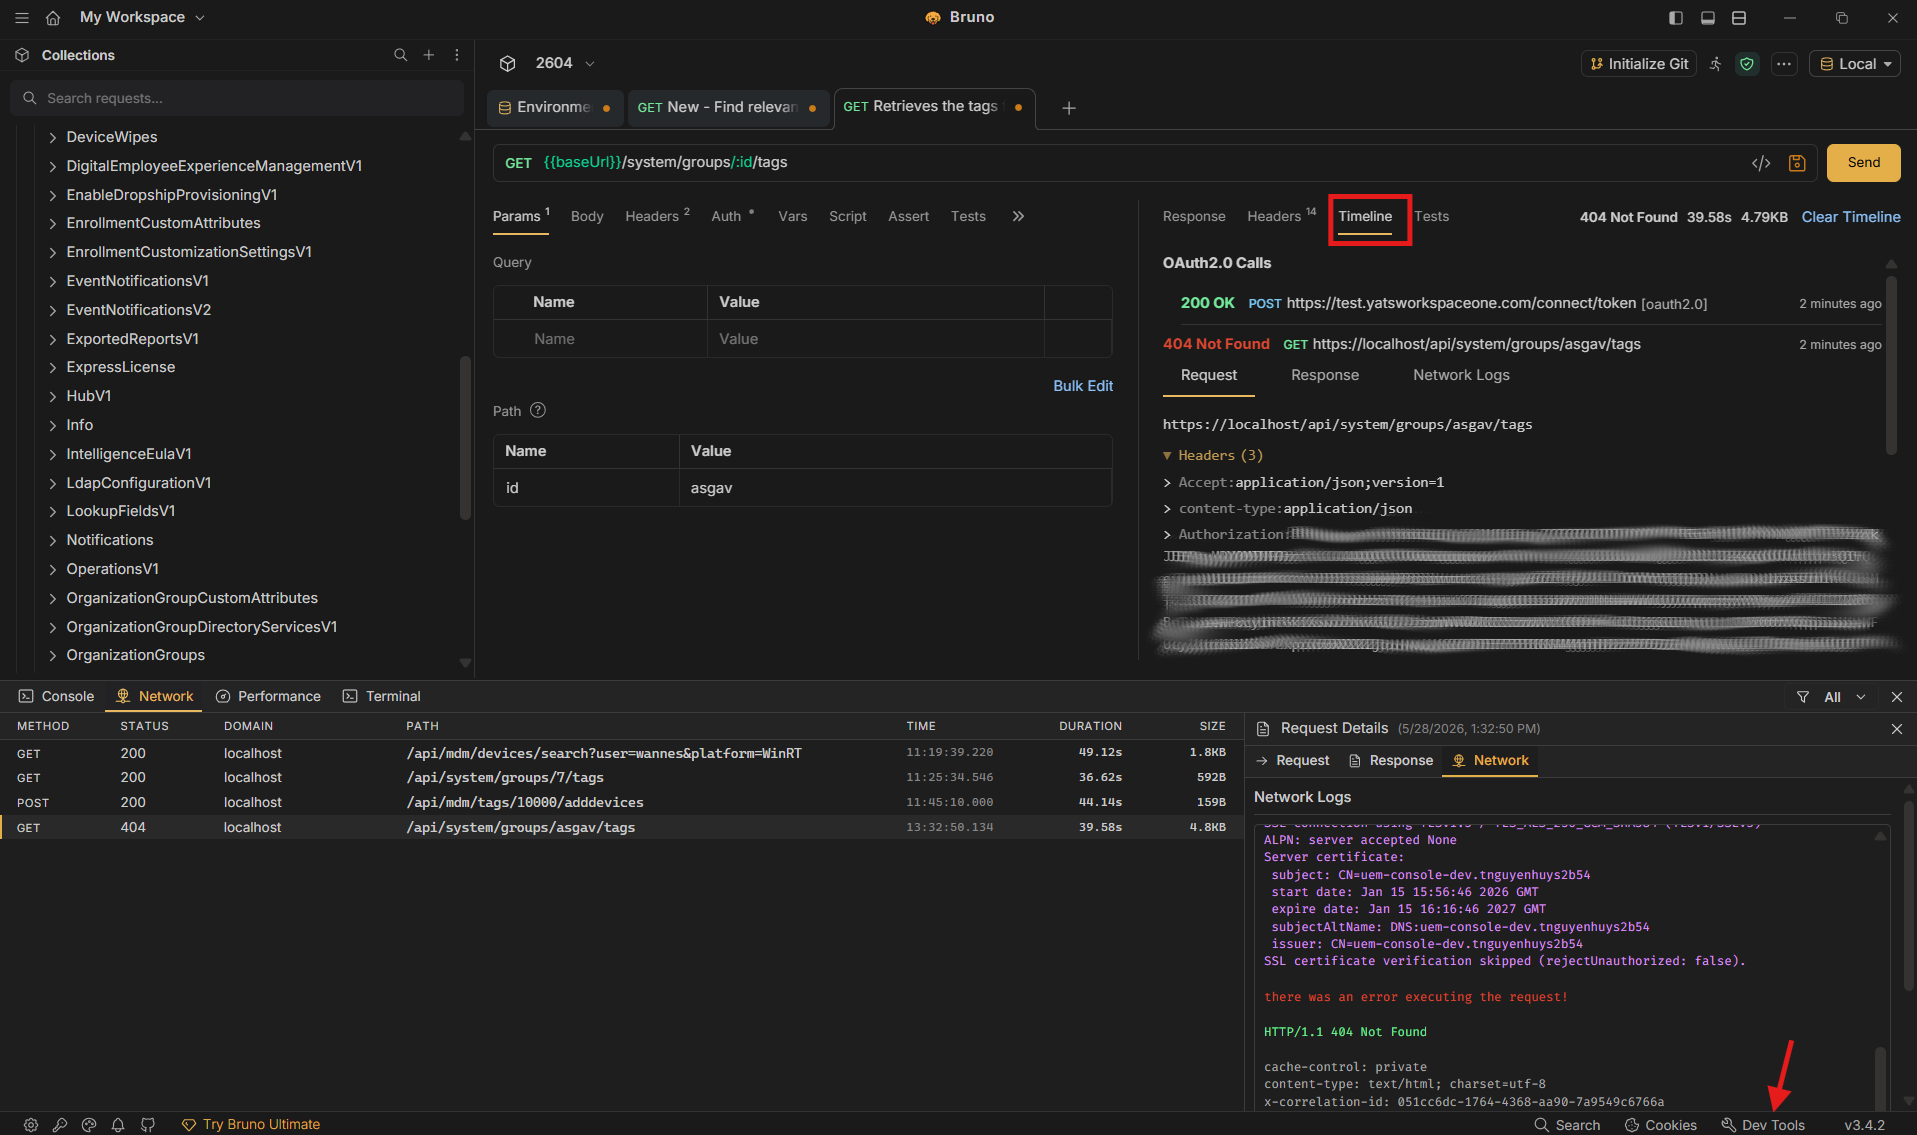This screenshot has height=1135, width=1917.
Task: Add a new collection with plus icon
Action: pos(429,55)
